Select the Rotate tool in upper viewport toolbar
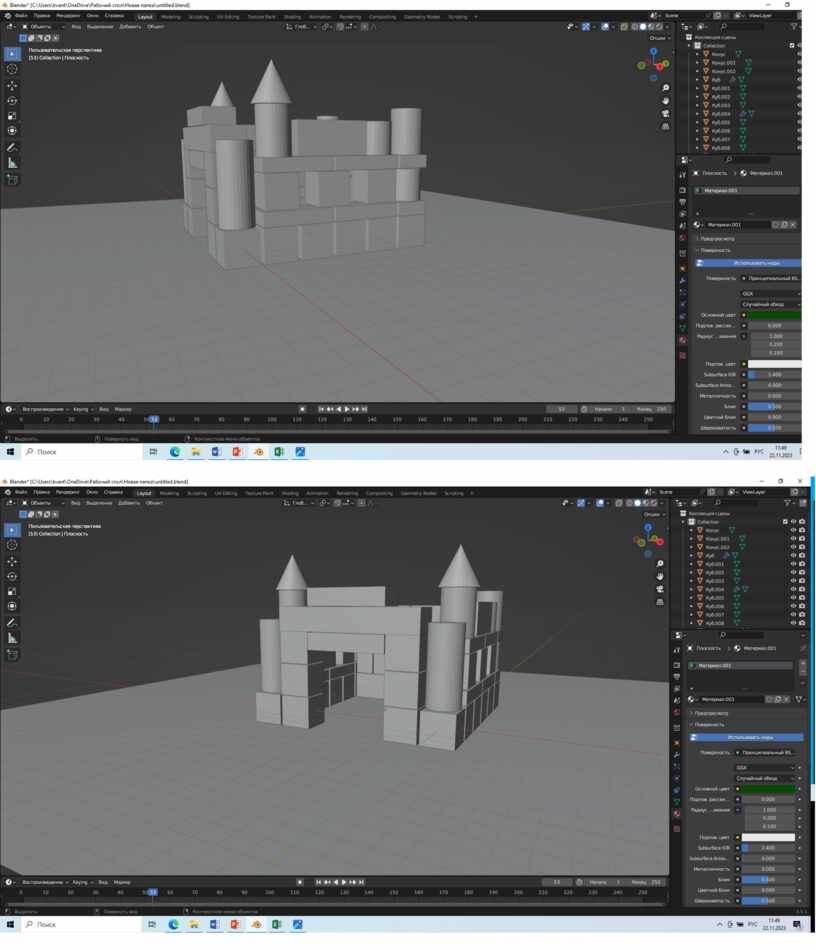 tap(12, 101)
